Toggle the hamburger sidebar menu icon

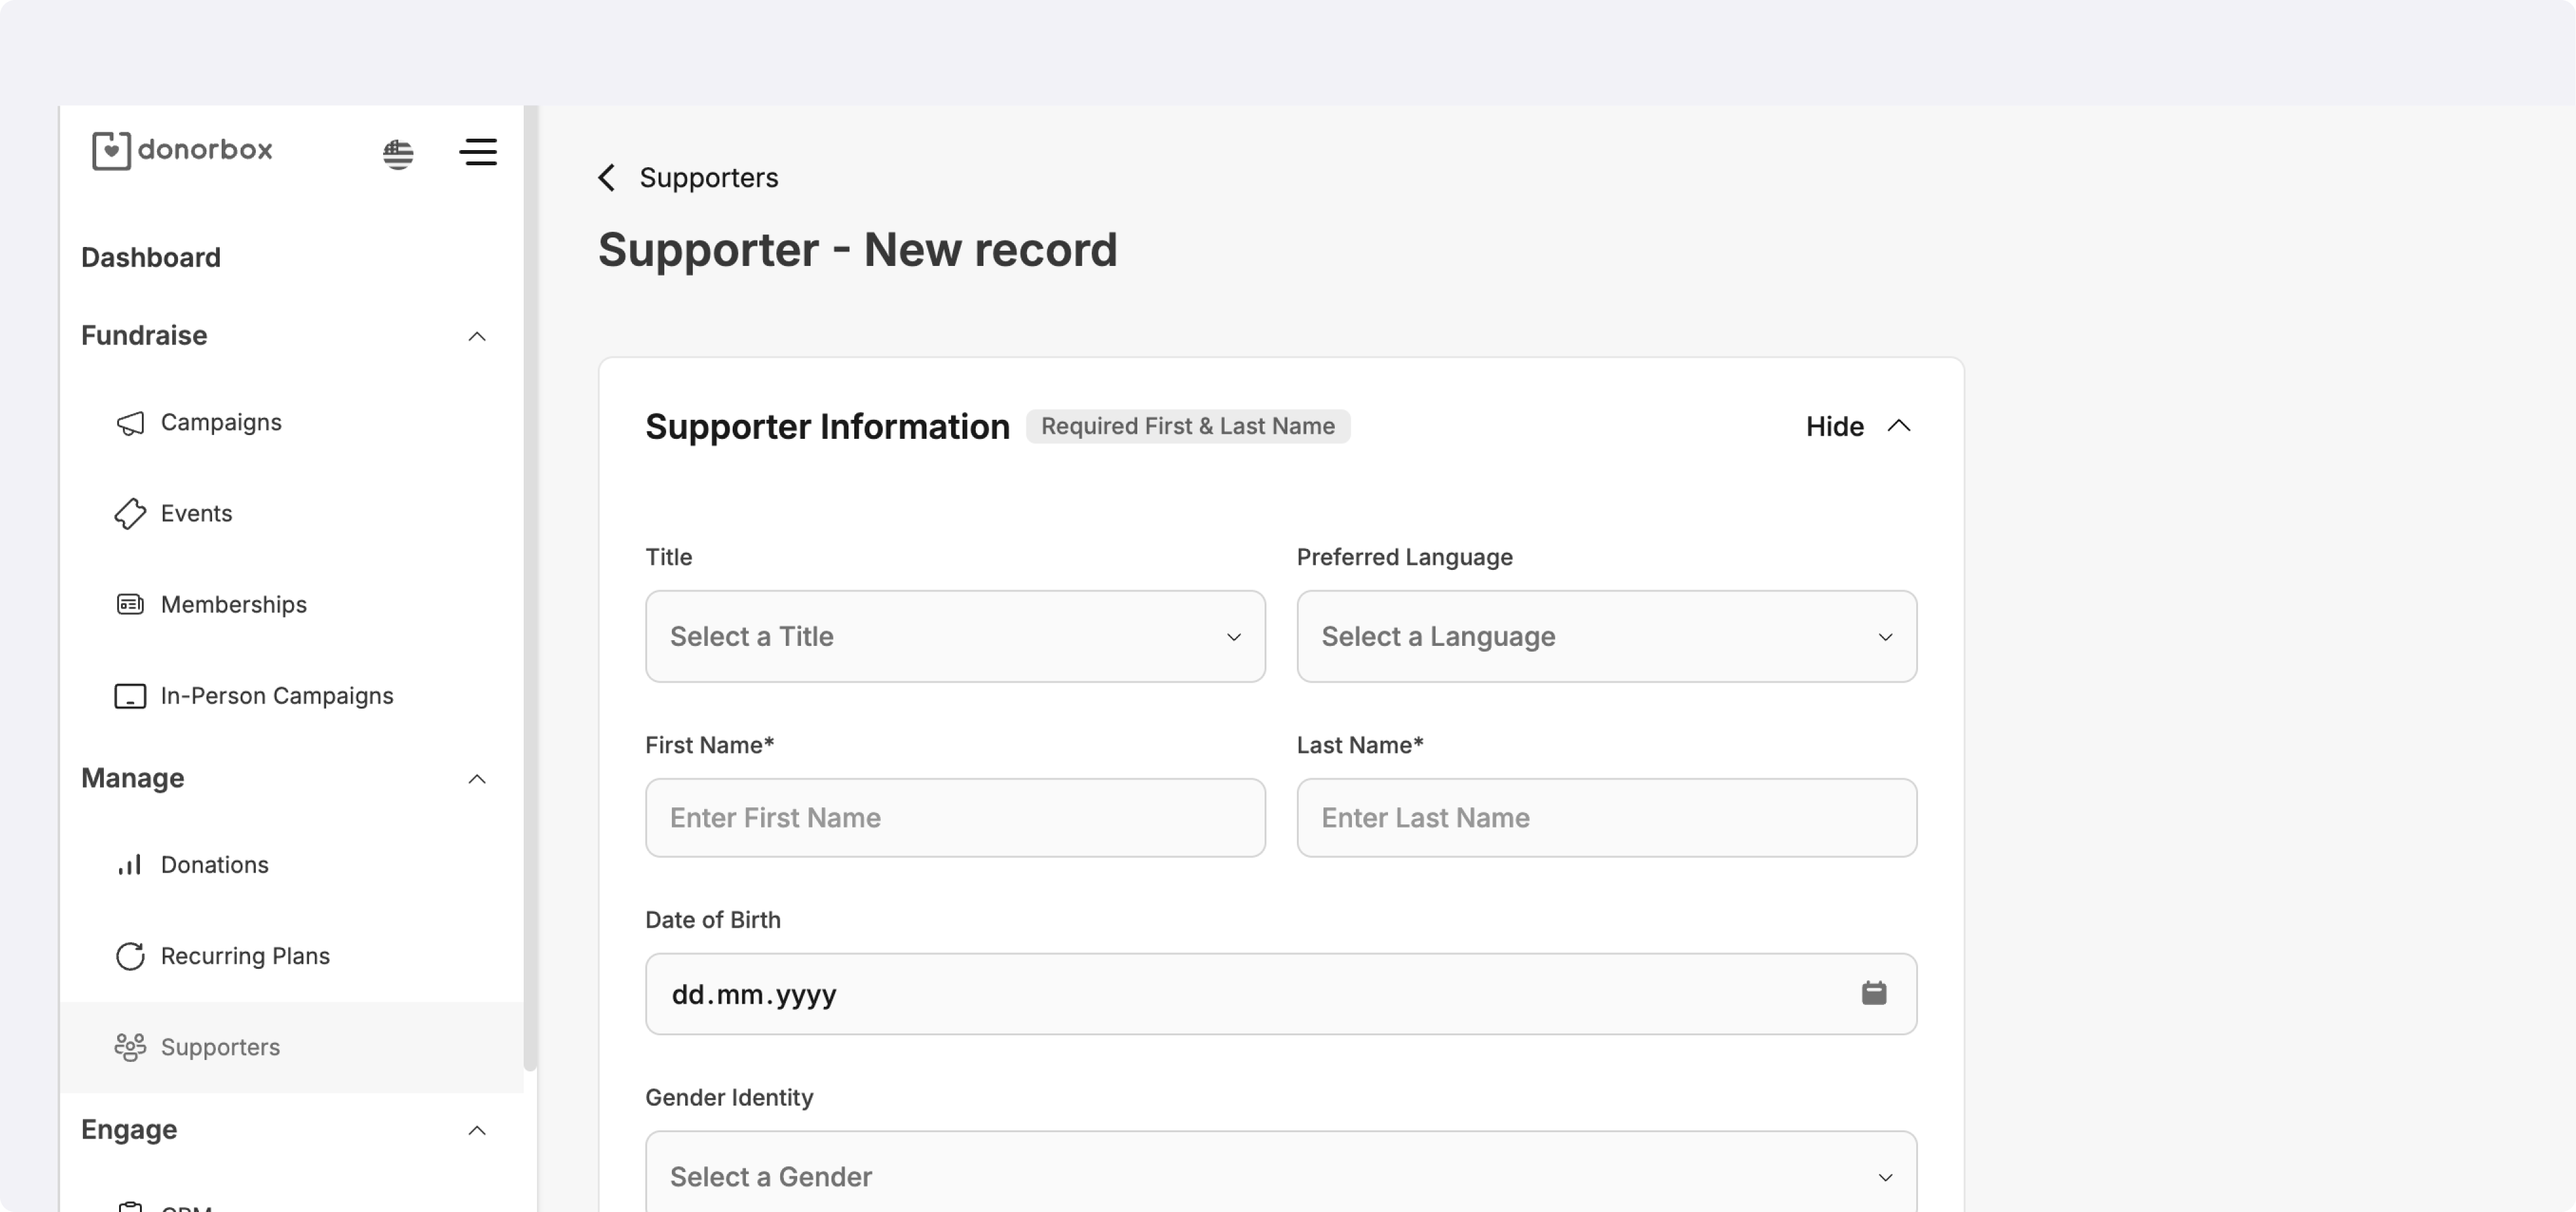(478, 152)
